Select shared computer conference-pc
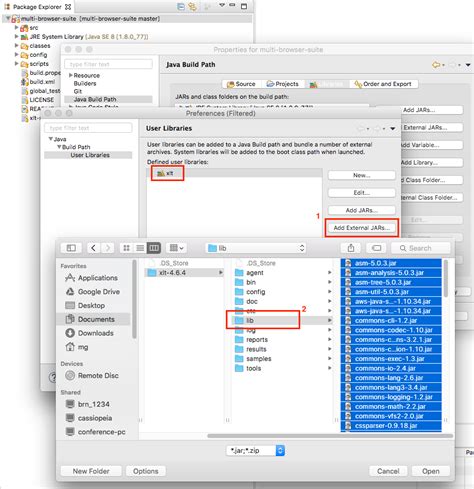 [96, 432]
